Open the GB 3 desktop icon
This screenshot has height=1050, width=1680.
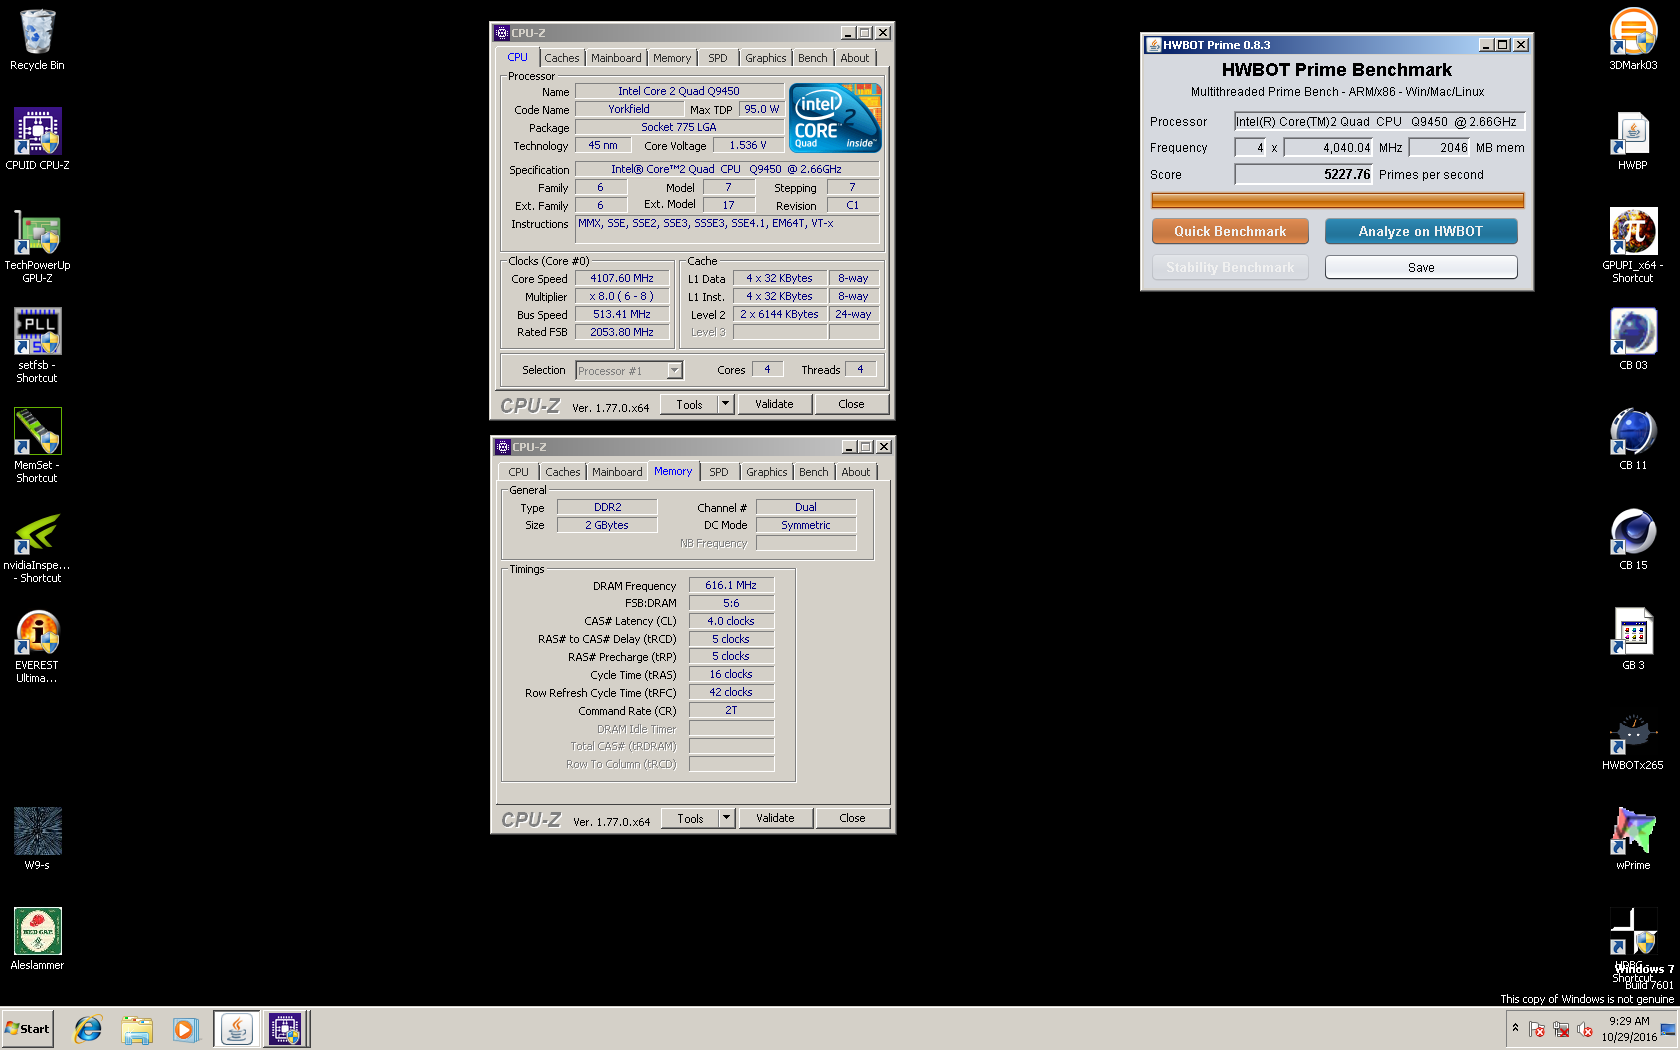(x=1633, y=640)
